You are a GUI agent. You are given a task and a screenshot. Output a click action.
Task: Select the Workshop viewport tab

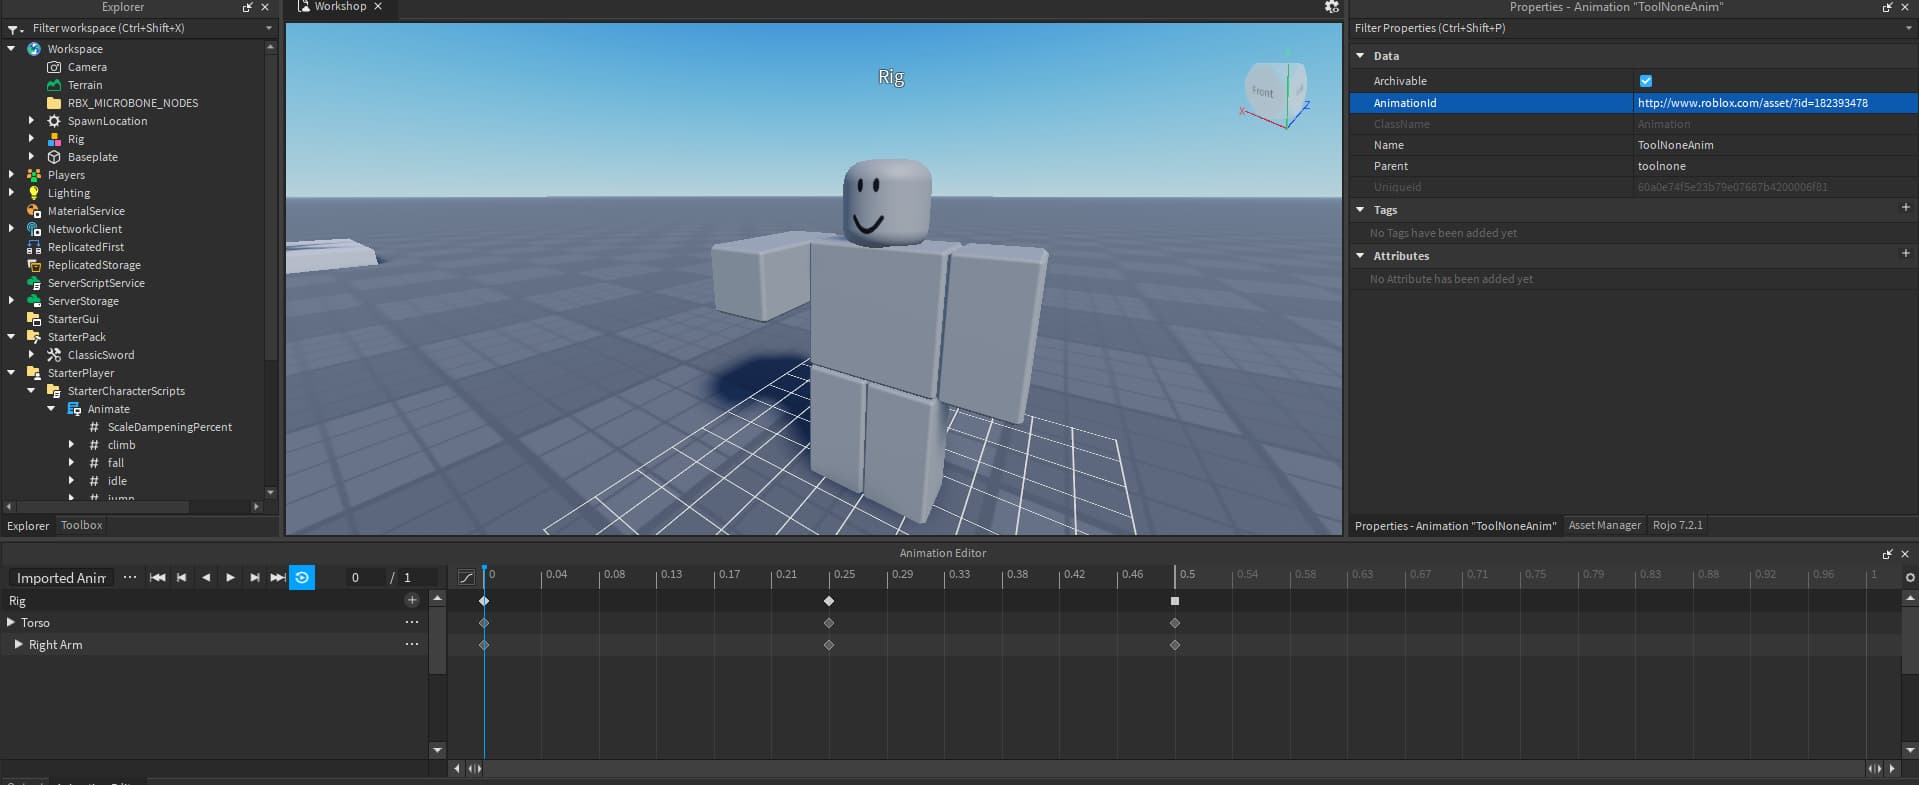pyautogui.click(x=339, y=7)
